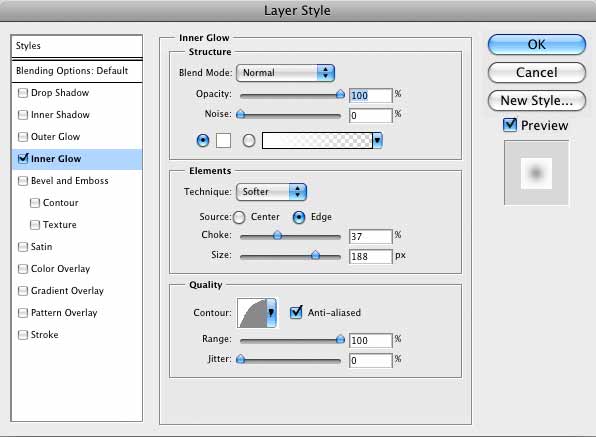
Task: Open the gradient preview bar editor
Action: click(317, 141)
